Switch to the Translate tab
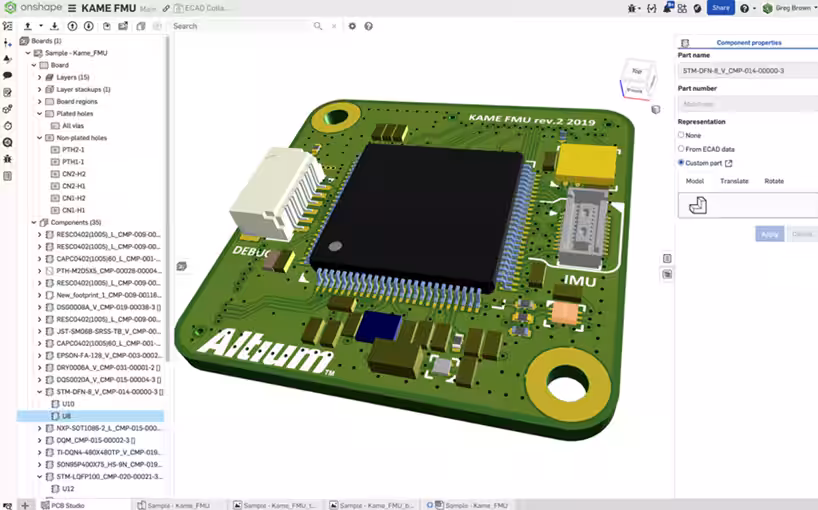The width and height of the screenshot is (818, 510). (x=734, y=181)
